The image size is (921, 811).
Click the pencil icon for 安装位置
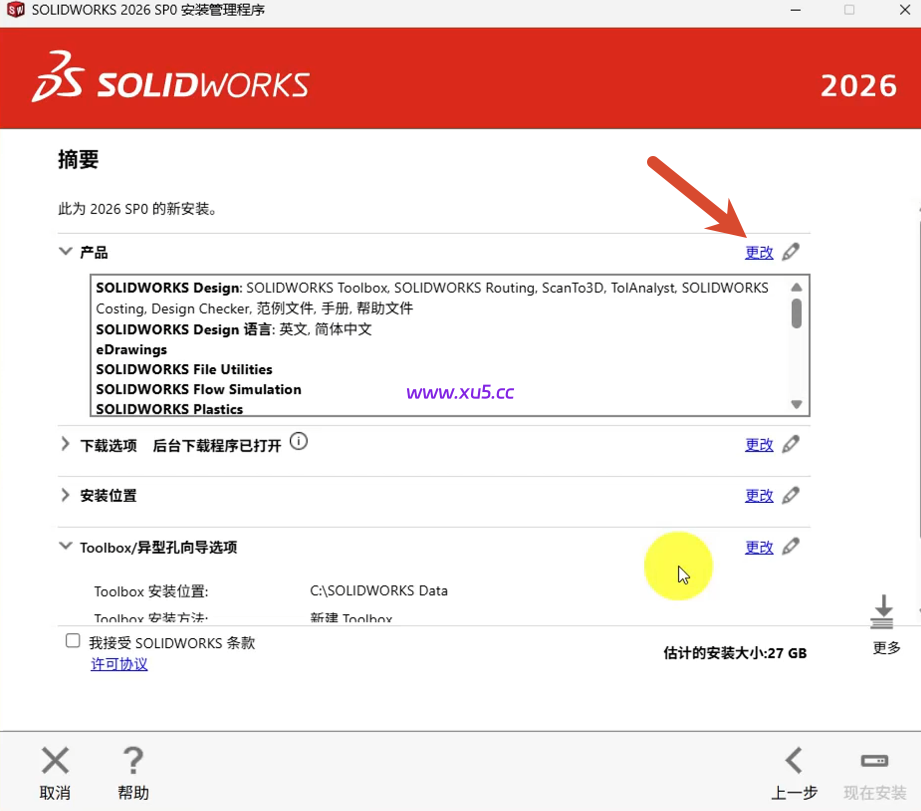[x=789, y=495]
